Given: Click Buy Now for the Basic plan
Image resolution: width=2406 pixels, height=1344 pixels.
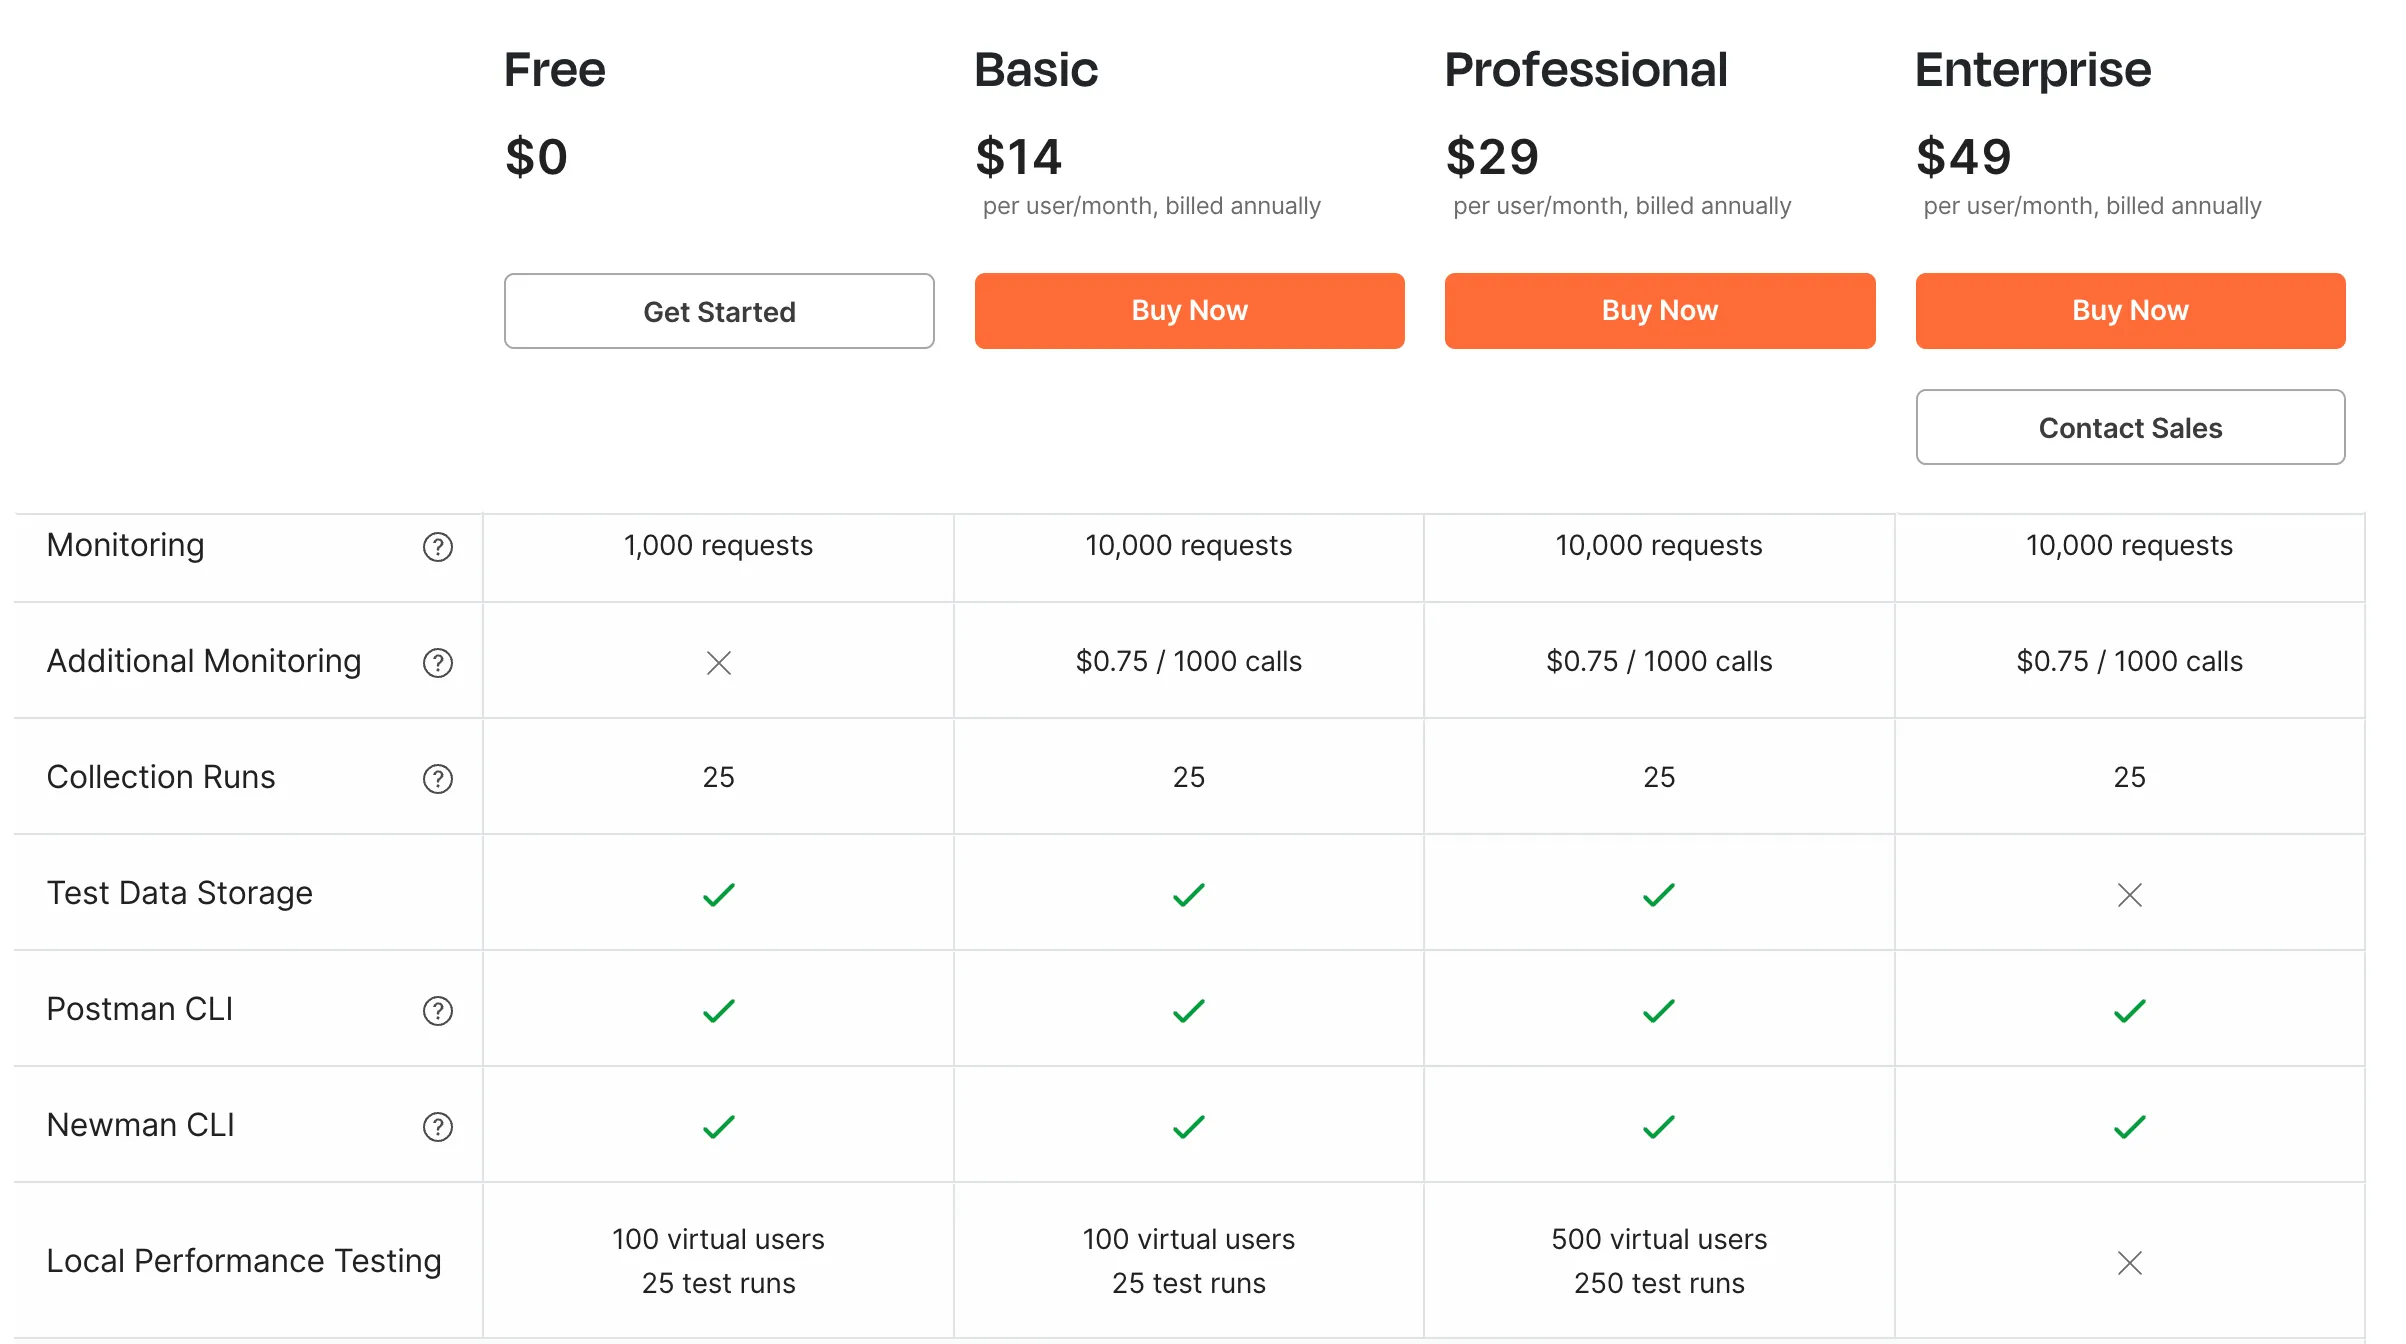Looking at the screenshot, I should [x=1189, y=311].
